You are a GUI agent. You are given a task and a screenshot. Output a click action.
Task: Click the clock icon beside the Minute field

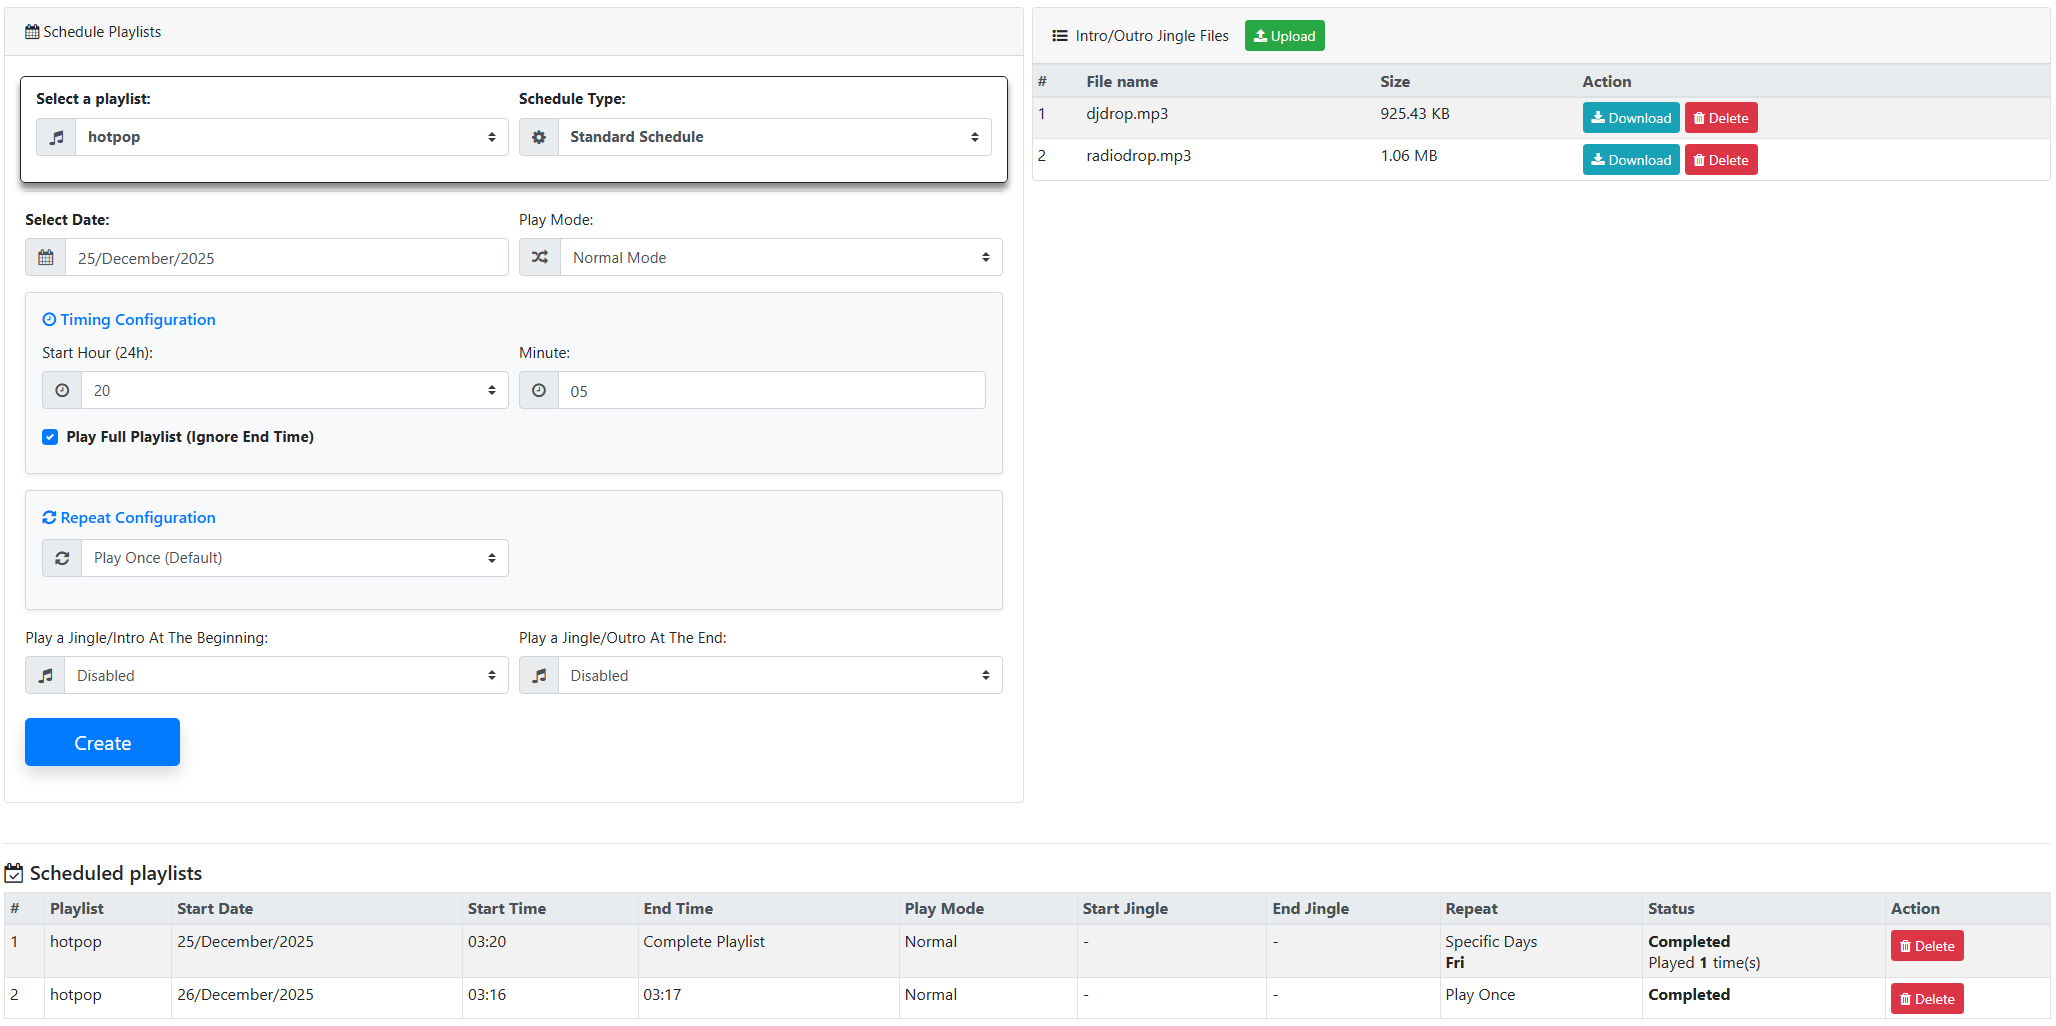point(539,391)
